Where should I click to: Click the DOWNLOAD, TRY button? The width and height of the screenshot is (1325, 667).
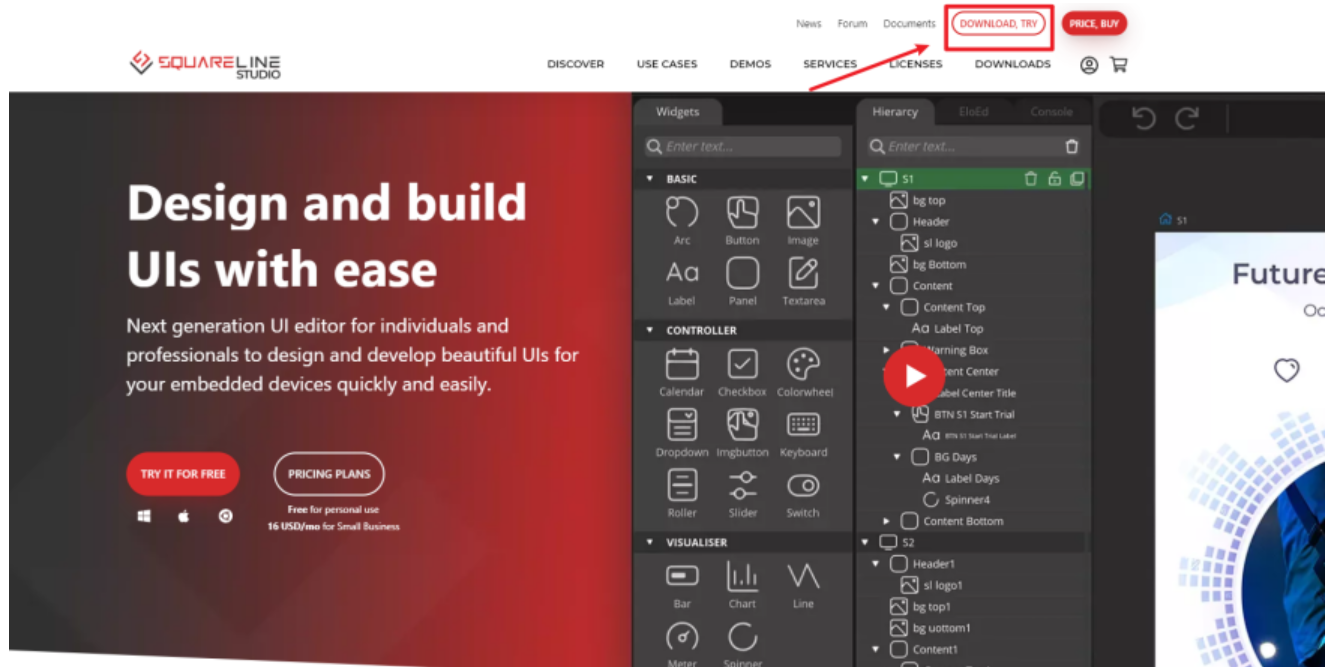tap(998, 23)
